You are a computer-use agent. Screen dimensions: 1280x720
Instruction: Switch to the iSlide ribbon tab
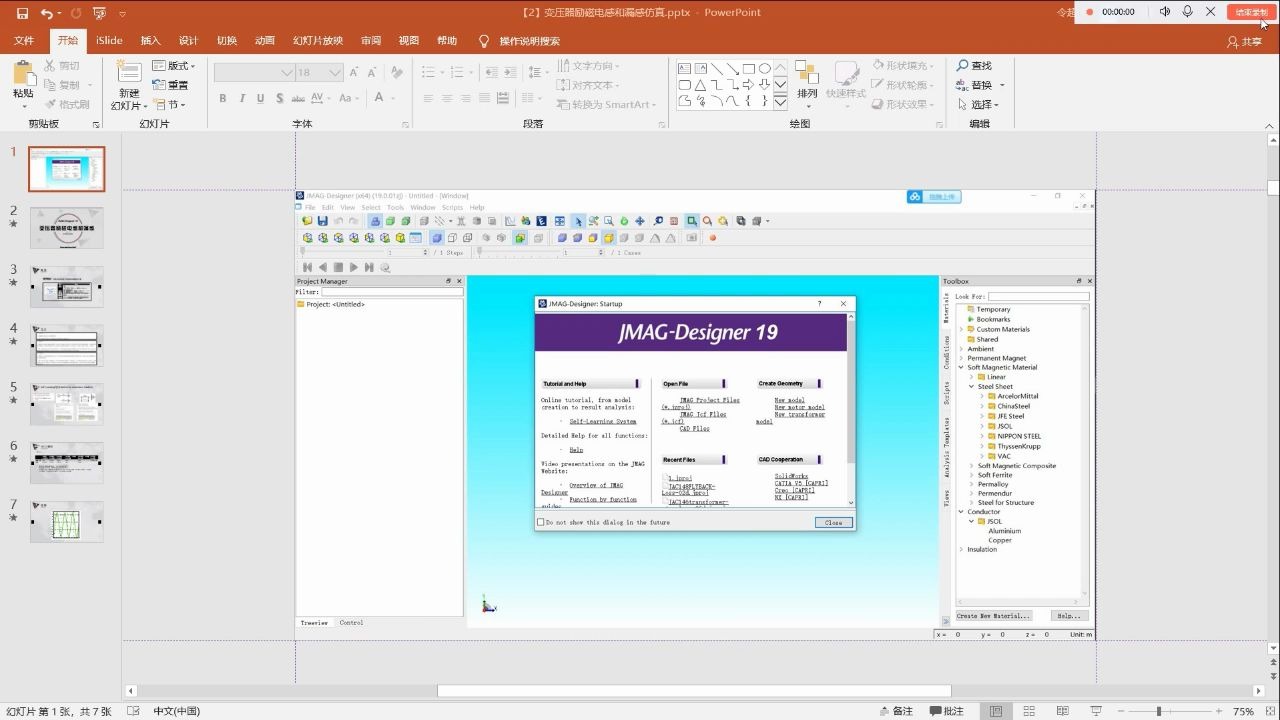coord(109,41)
